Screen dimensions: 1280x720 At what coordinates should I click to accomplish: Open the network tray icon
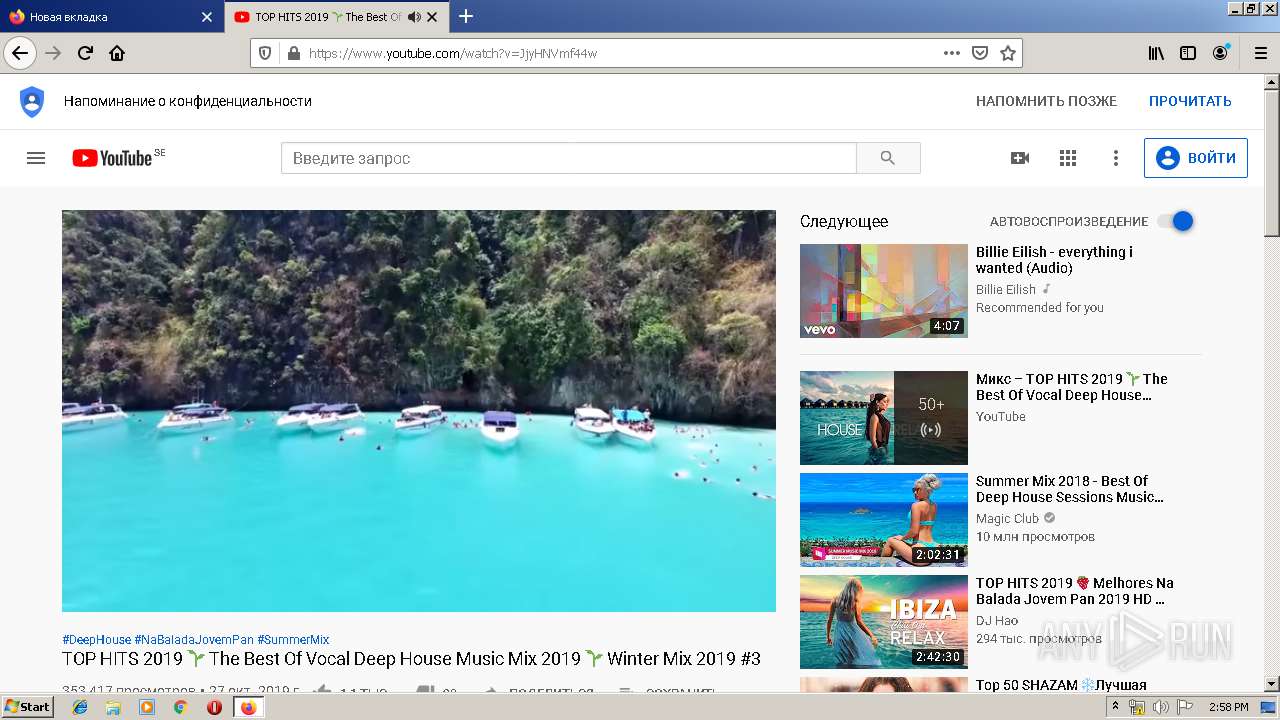(x=1137, y=707)
